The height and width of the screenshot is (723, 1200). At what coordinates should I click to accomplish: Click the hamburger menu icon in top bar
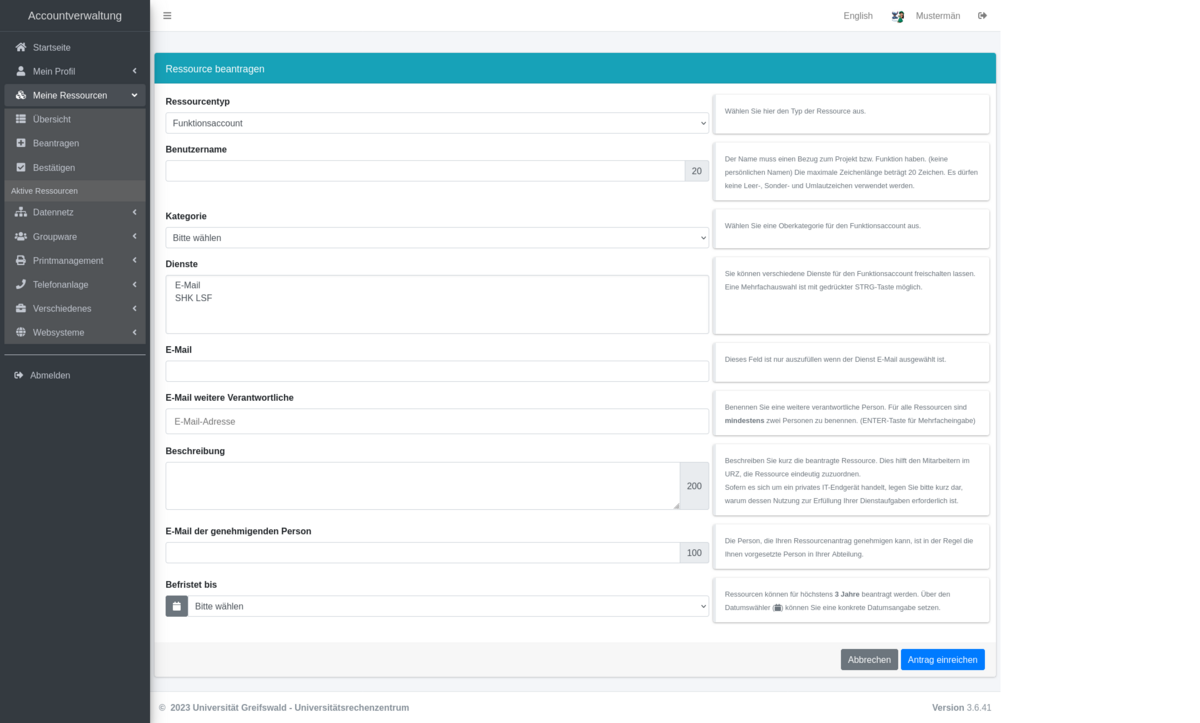(167, 16)
